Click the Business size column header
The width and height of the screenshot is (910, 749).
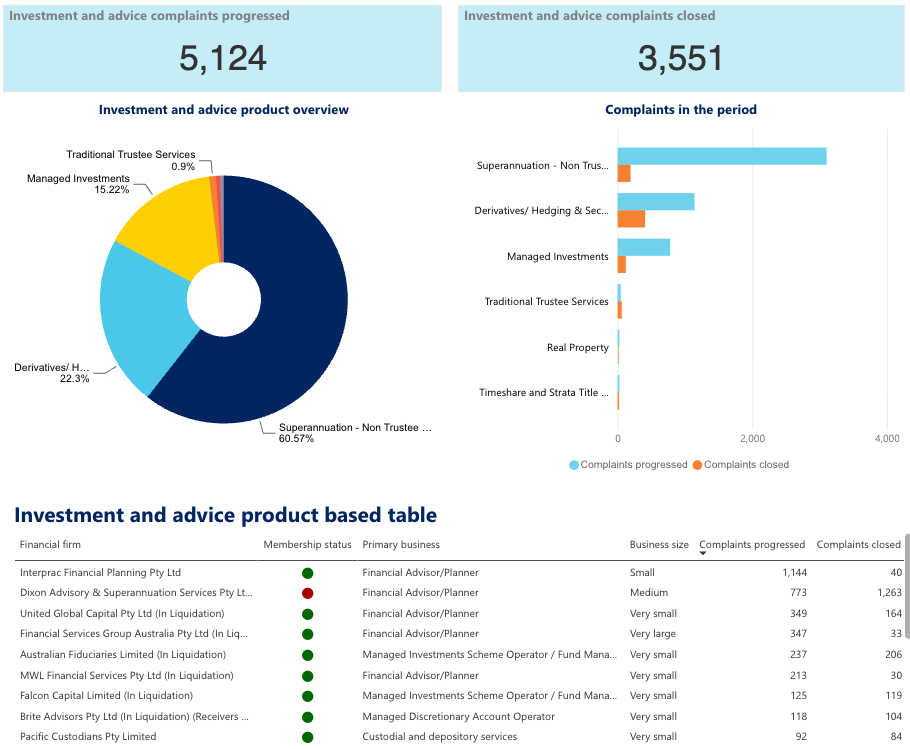coord(659,544)
